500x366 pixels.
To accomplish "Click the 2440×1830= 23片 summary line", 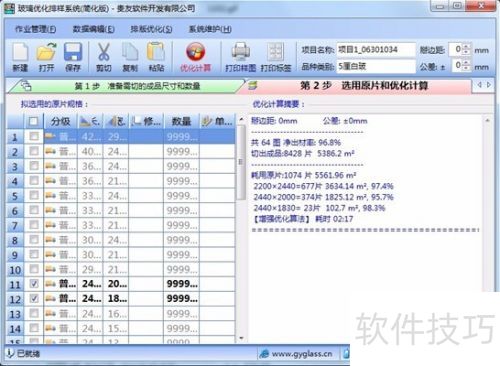I will pyautogui.click(x=319, y=208).
